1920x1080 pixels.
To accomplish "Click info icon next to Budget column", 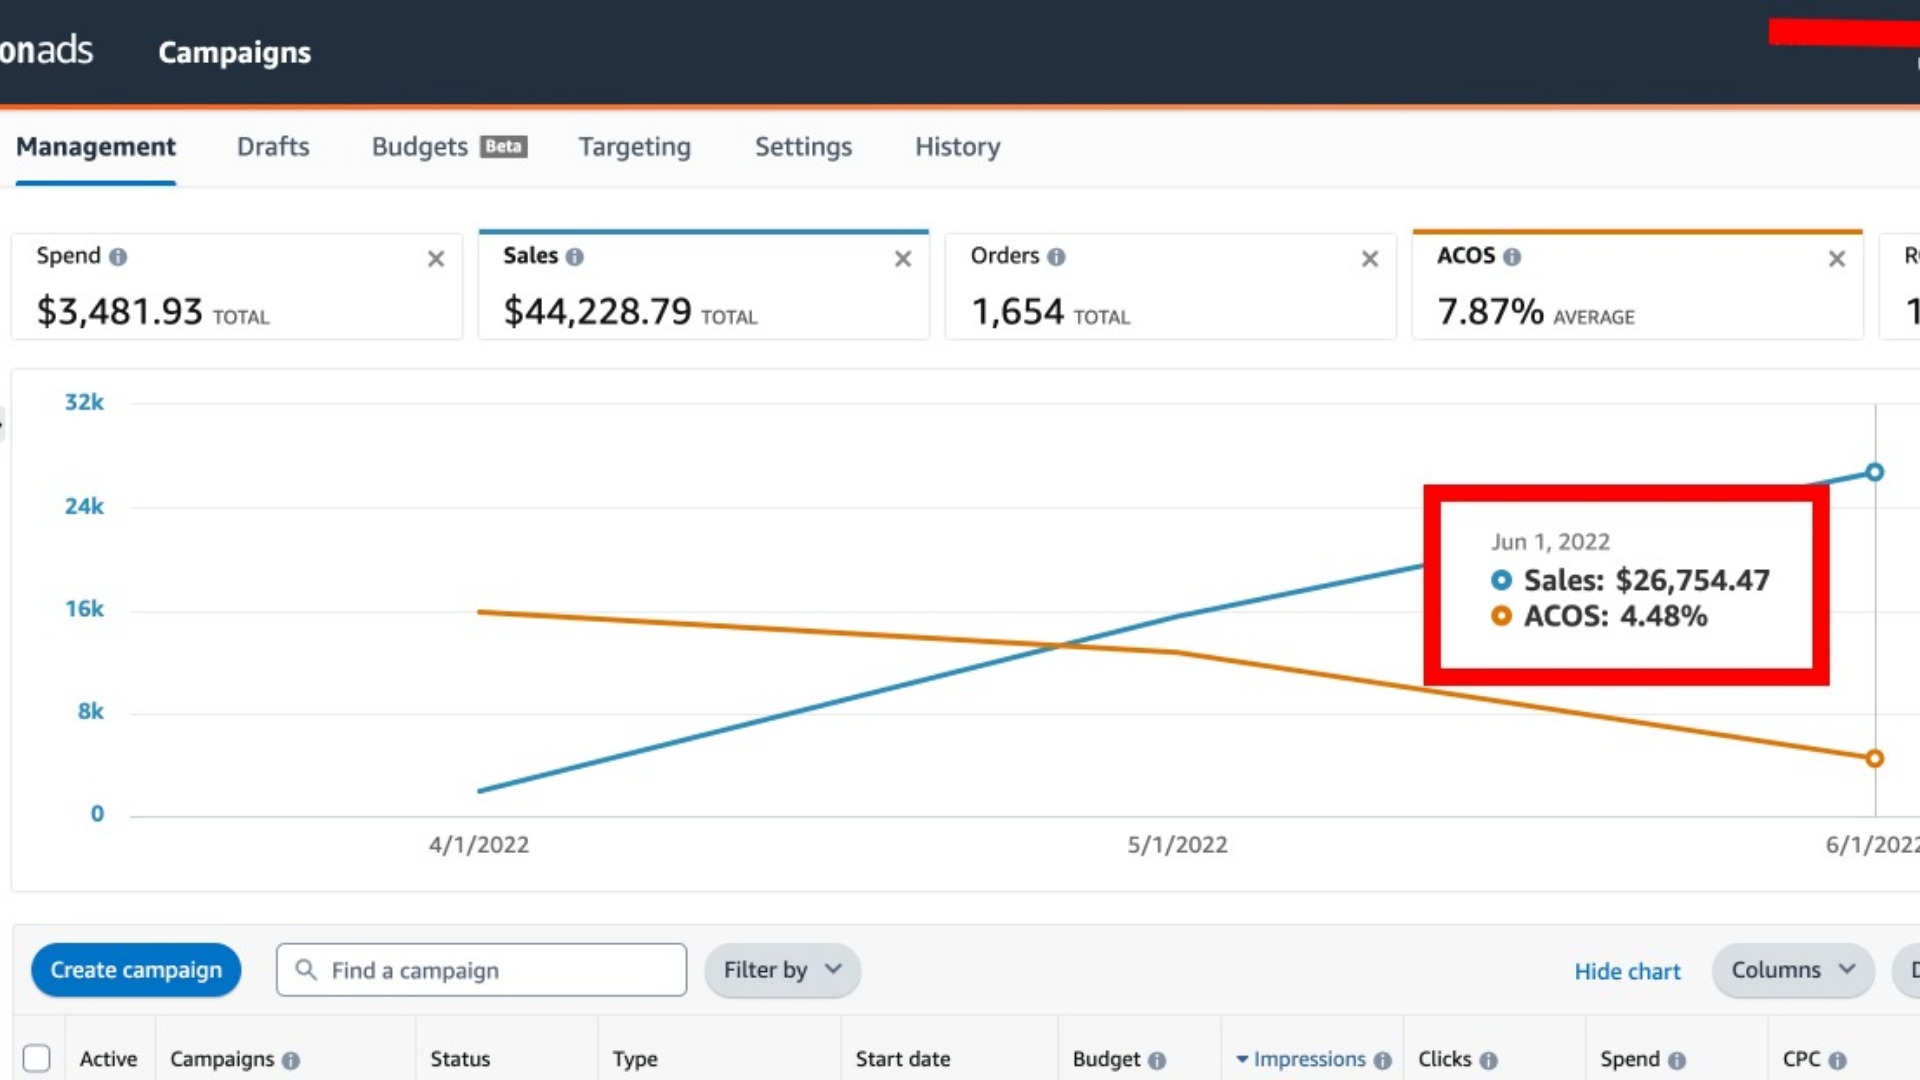I will (x=1157, y=1060).
